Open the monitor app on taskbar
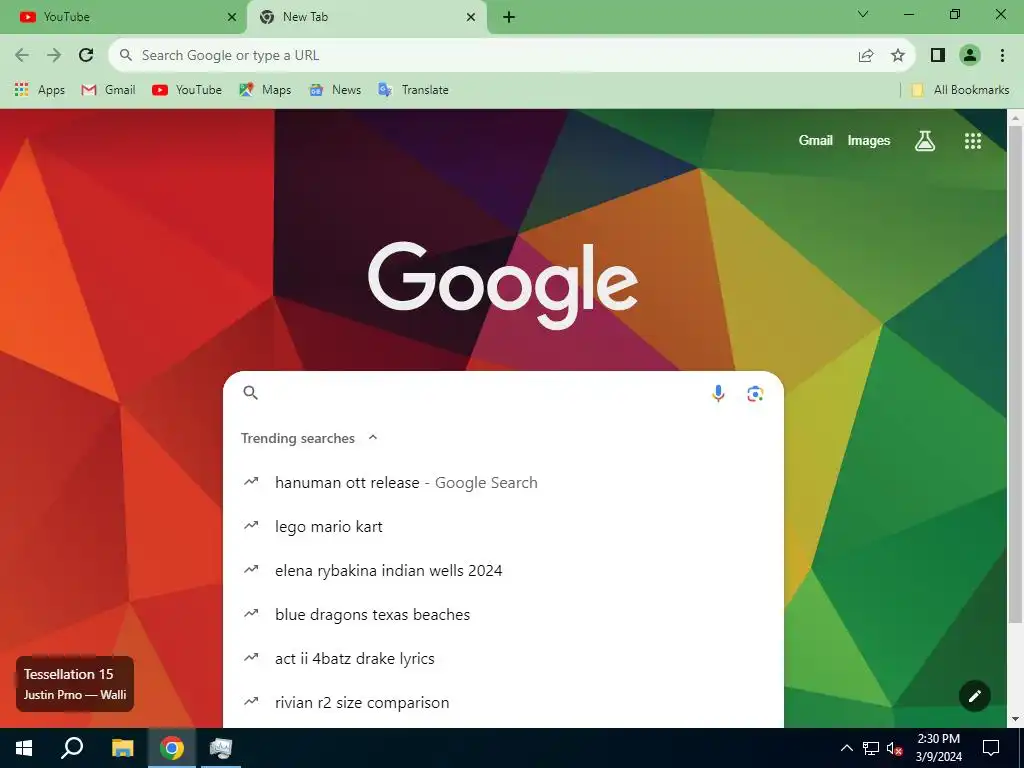Viewport: 1024px width, 768px height. pos(221,748)
